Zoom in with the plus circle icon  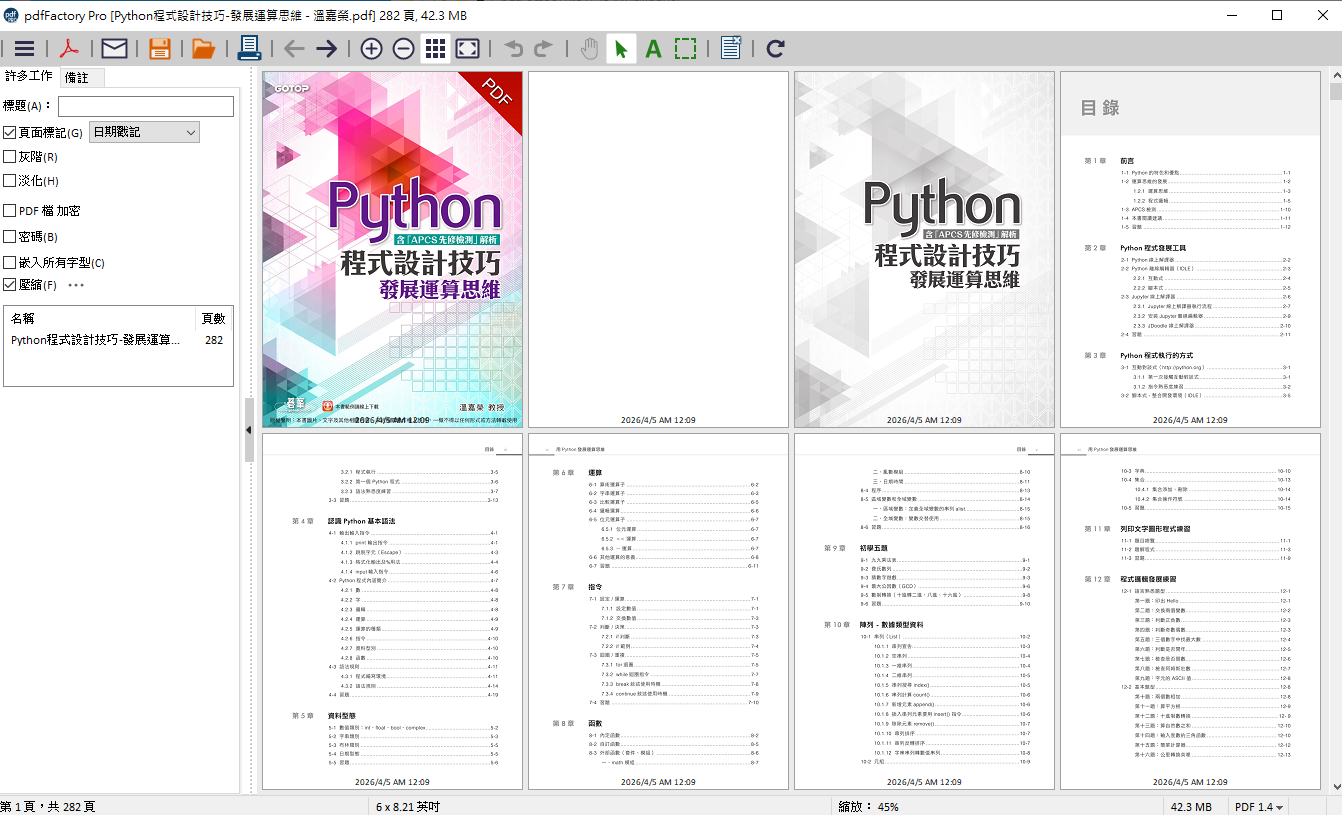[x=371, y=48]
